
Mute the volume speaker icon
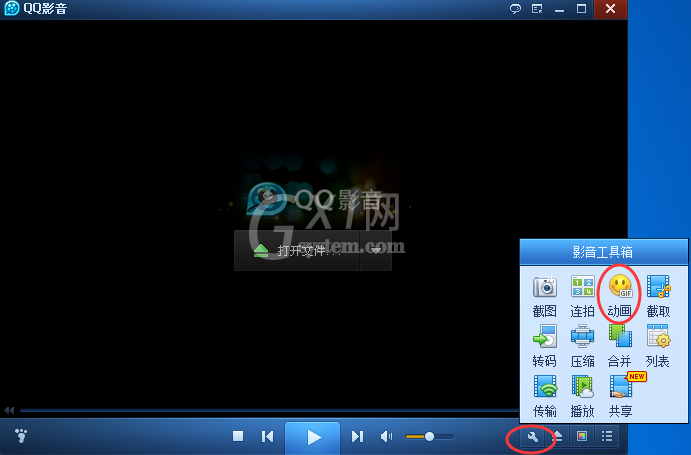(386, 436)
